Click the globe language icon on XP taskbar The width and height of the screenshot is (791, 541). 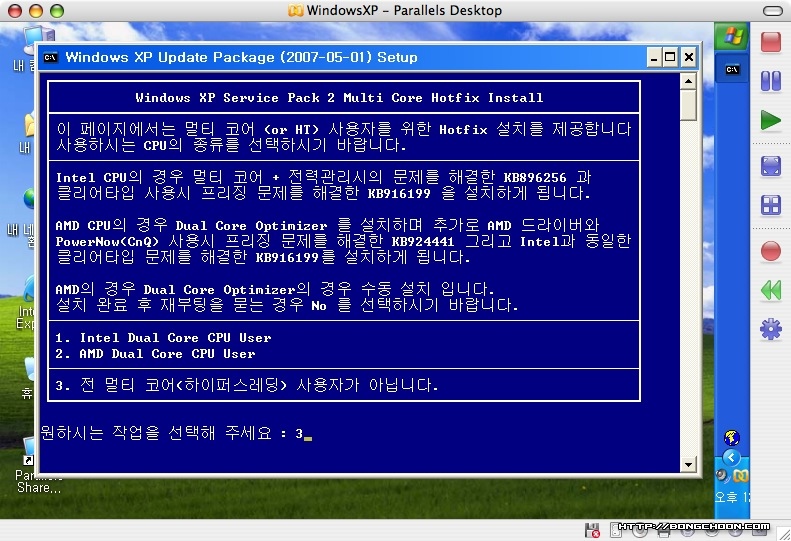tap(731, 438)
